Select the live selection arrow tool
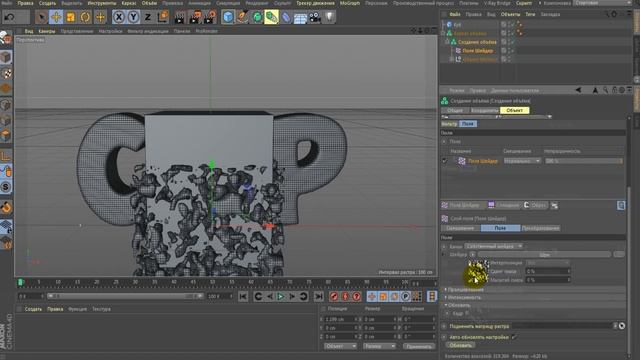The width and height of the screenshot is (640, 360). point(41,17)
